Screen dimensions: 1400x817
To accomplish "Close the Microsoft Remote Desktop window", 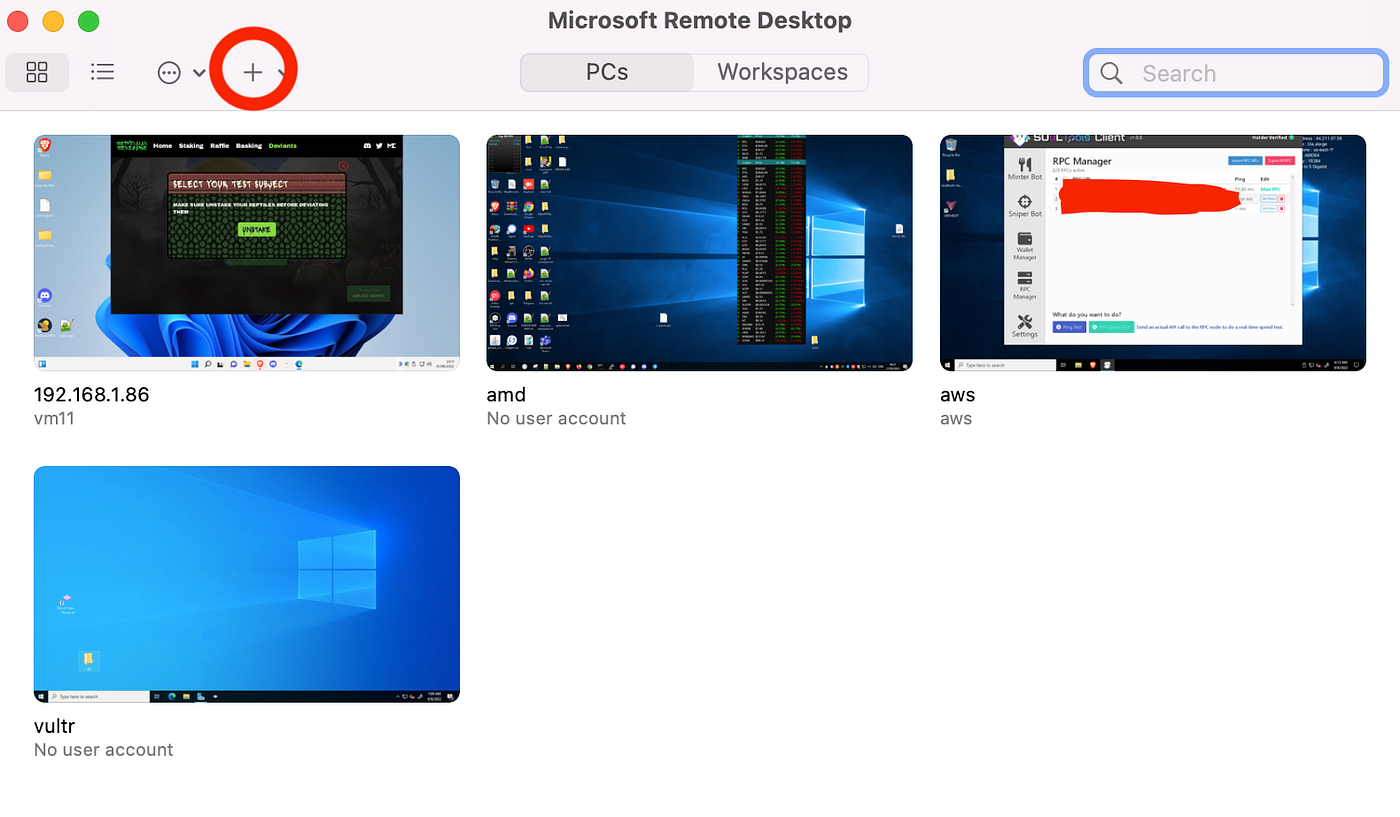I will [18, 21].
